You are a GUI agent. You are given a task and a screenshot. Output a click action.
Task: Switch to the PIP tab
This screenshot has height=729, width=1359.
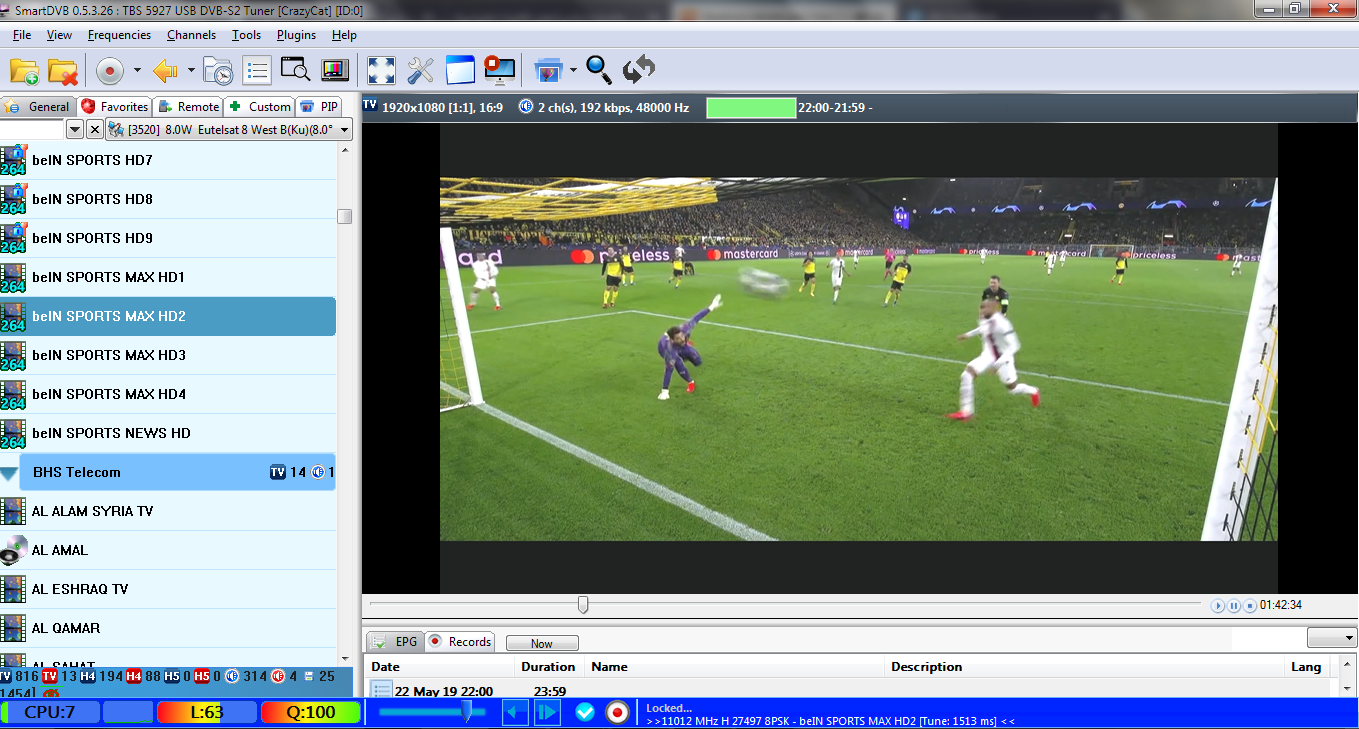point(319,106)
